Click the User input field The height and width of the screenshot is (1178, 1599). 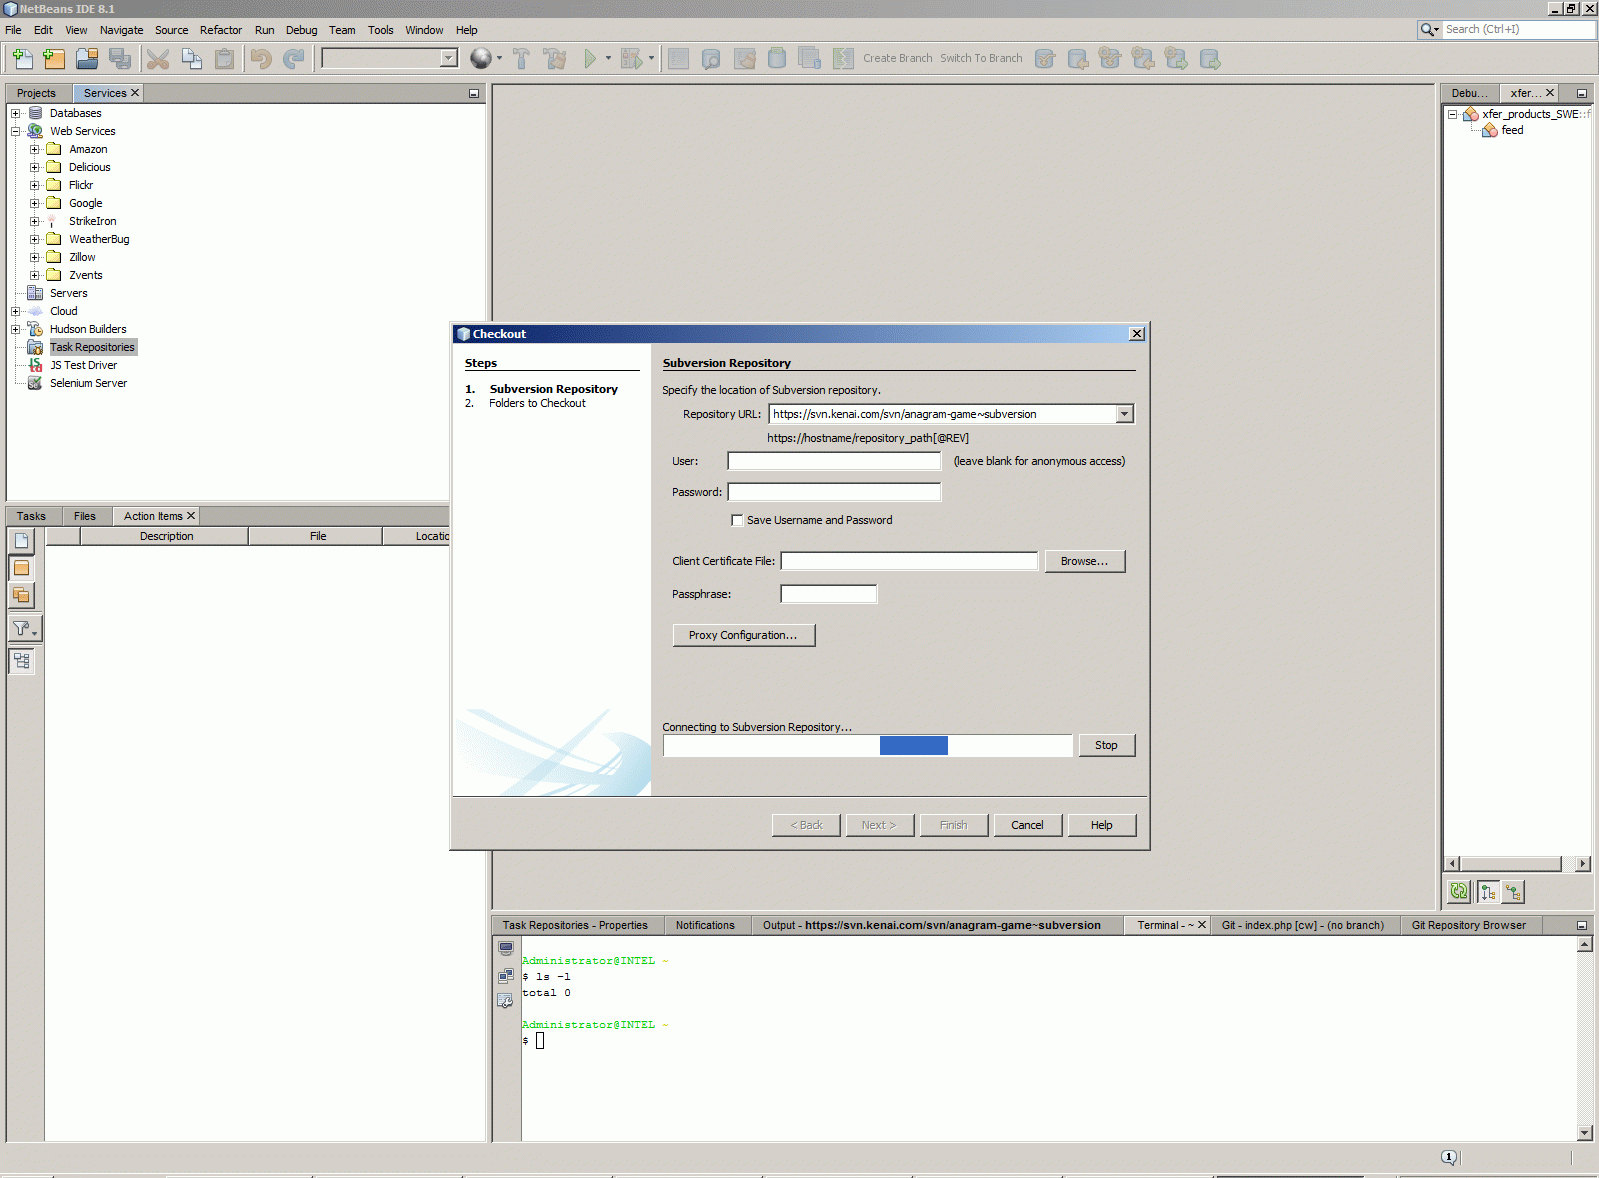coord(834,461)
